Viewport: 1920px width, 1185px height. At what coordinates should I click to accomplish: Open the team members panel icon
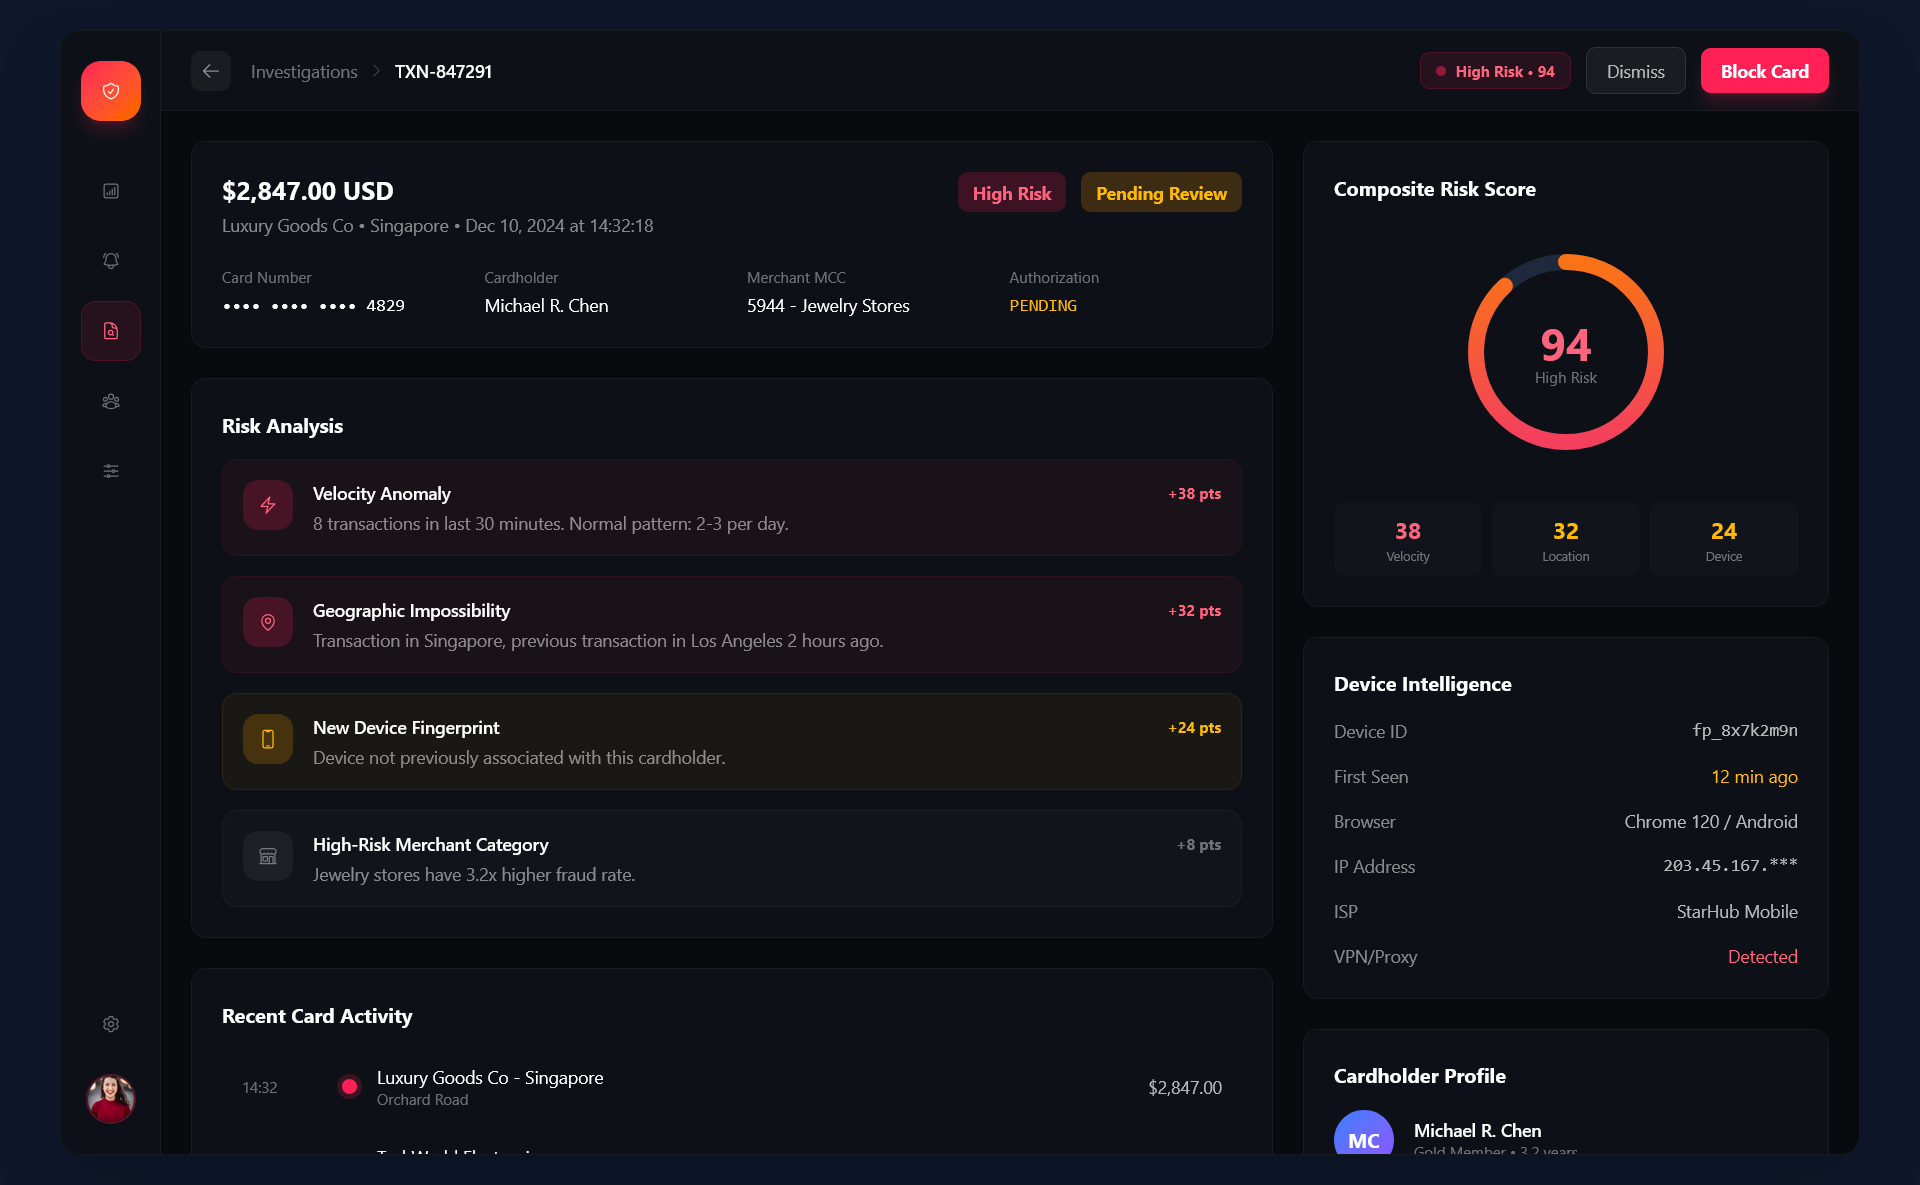110,401
